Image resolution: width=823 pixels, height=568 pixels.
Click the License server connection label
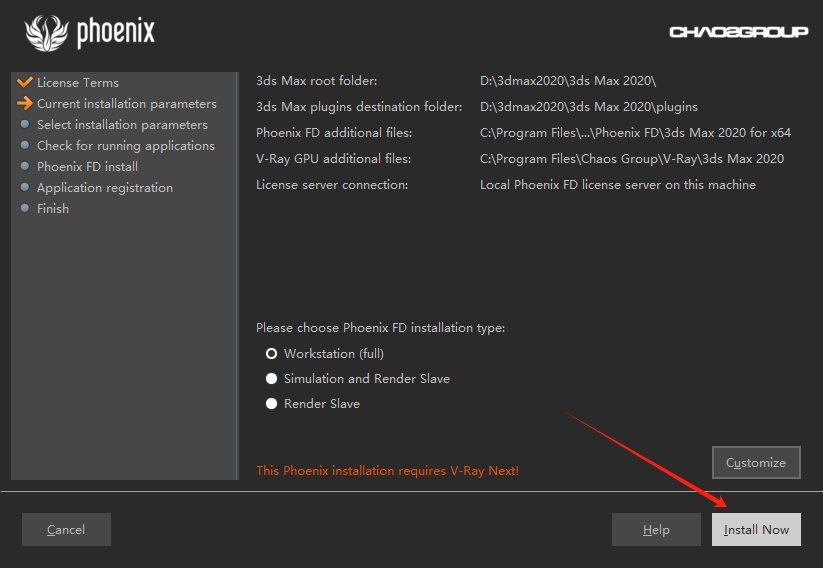(x=332, y=185)
